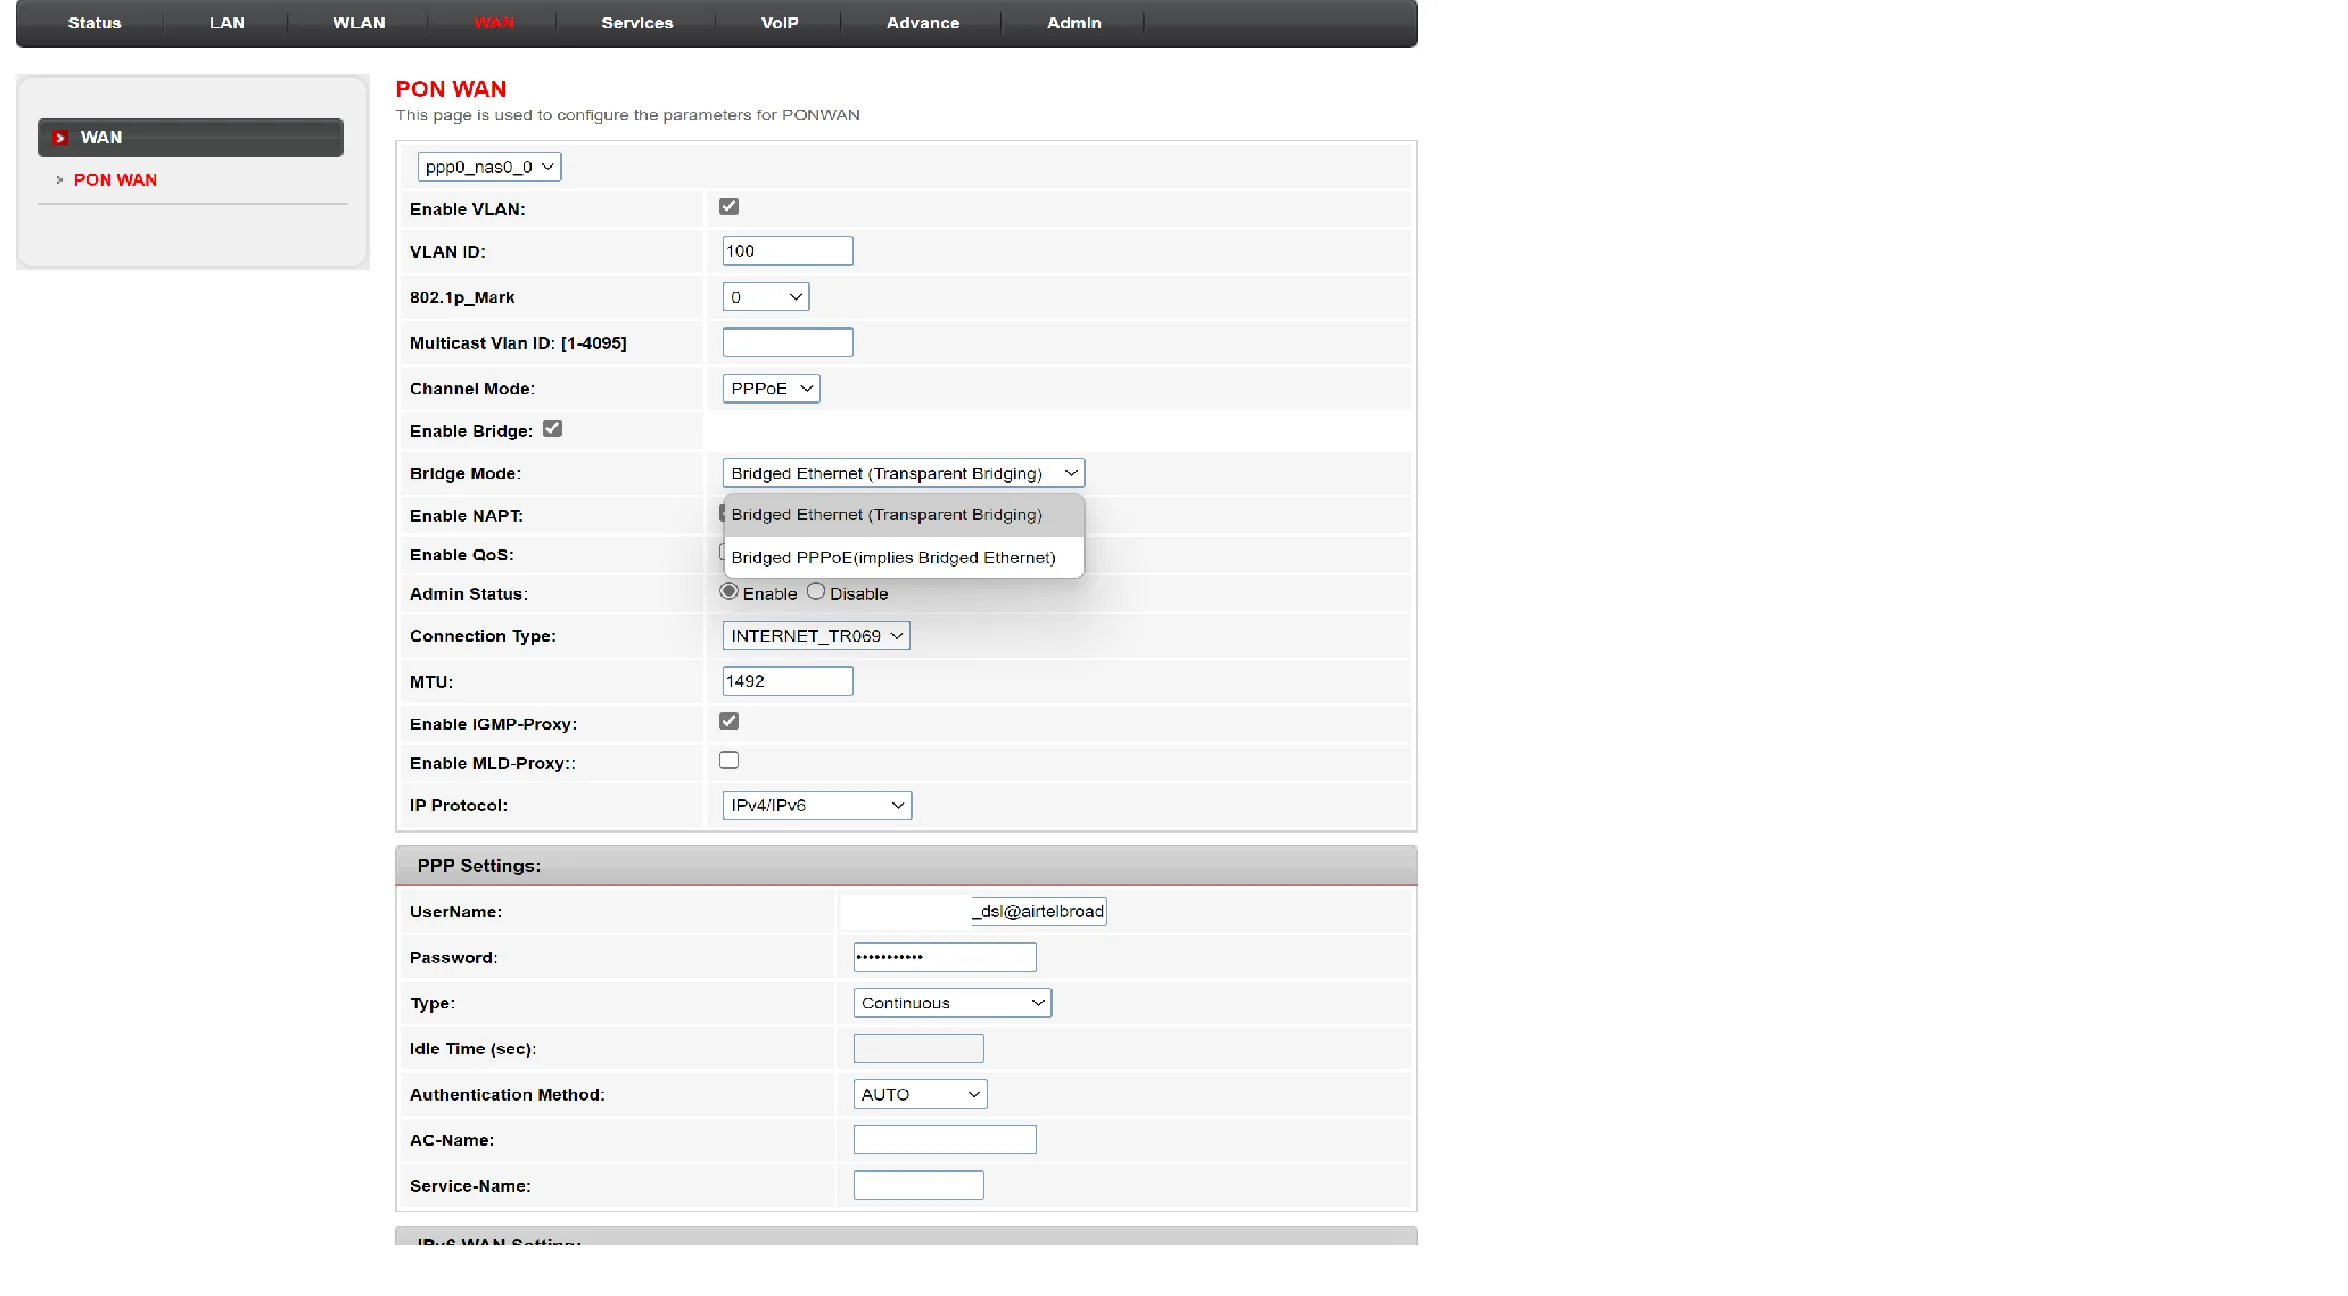This screenshot has width=2348, height=1296.
Task: Toggle Enable IGMP-Proxy checkbox
Action: [x=729, y=721]
